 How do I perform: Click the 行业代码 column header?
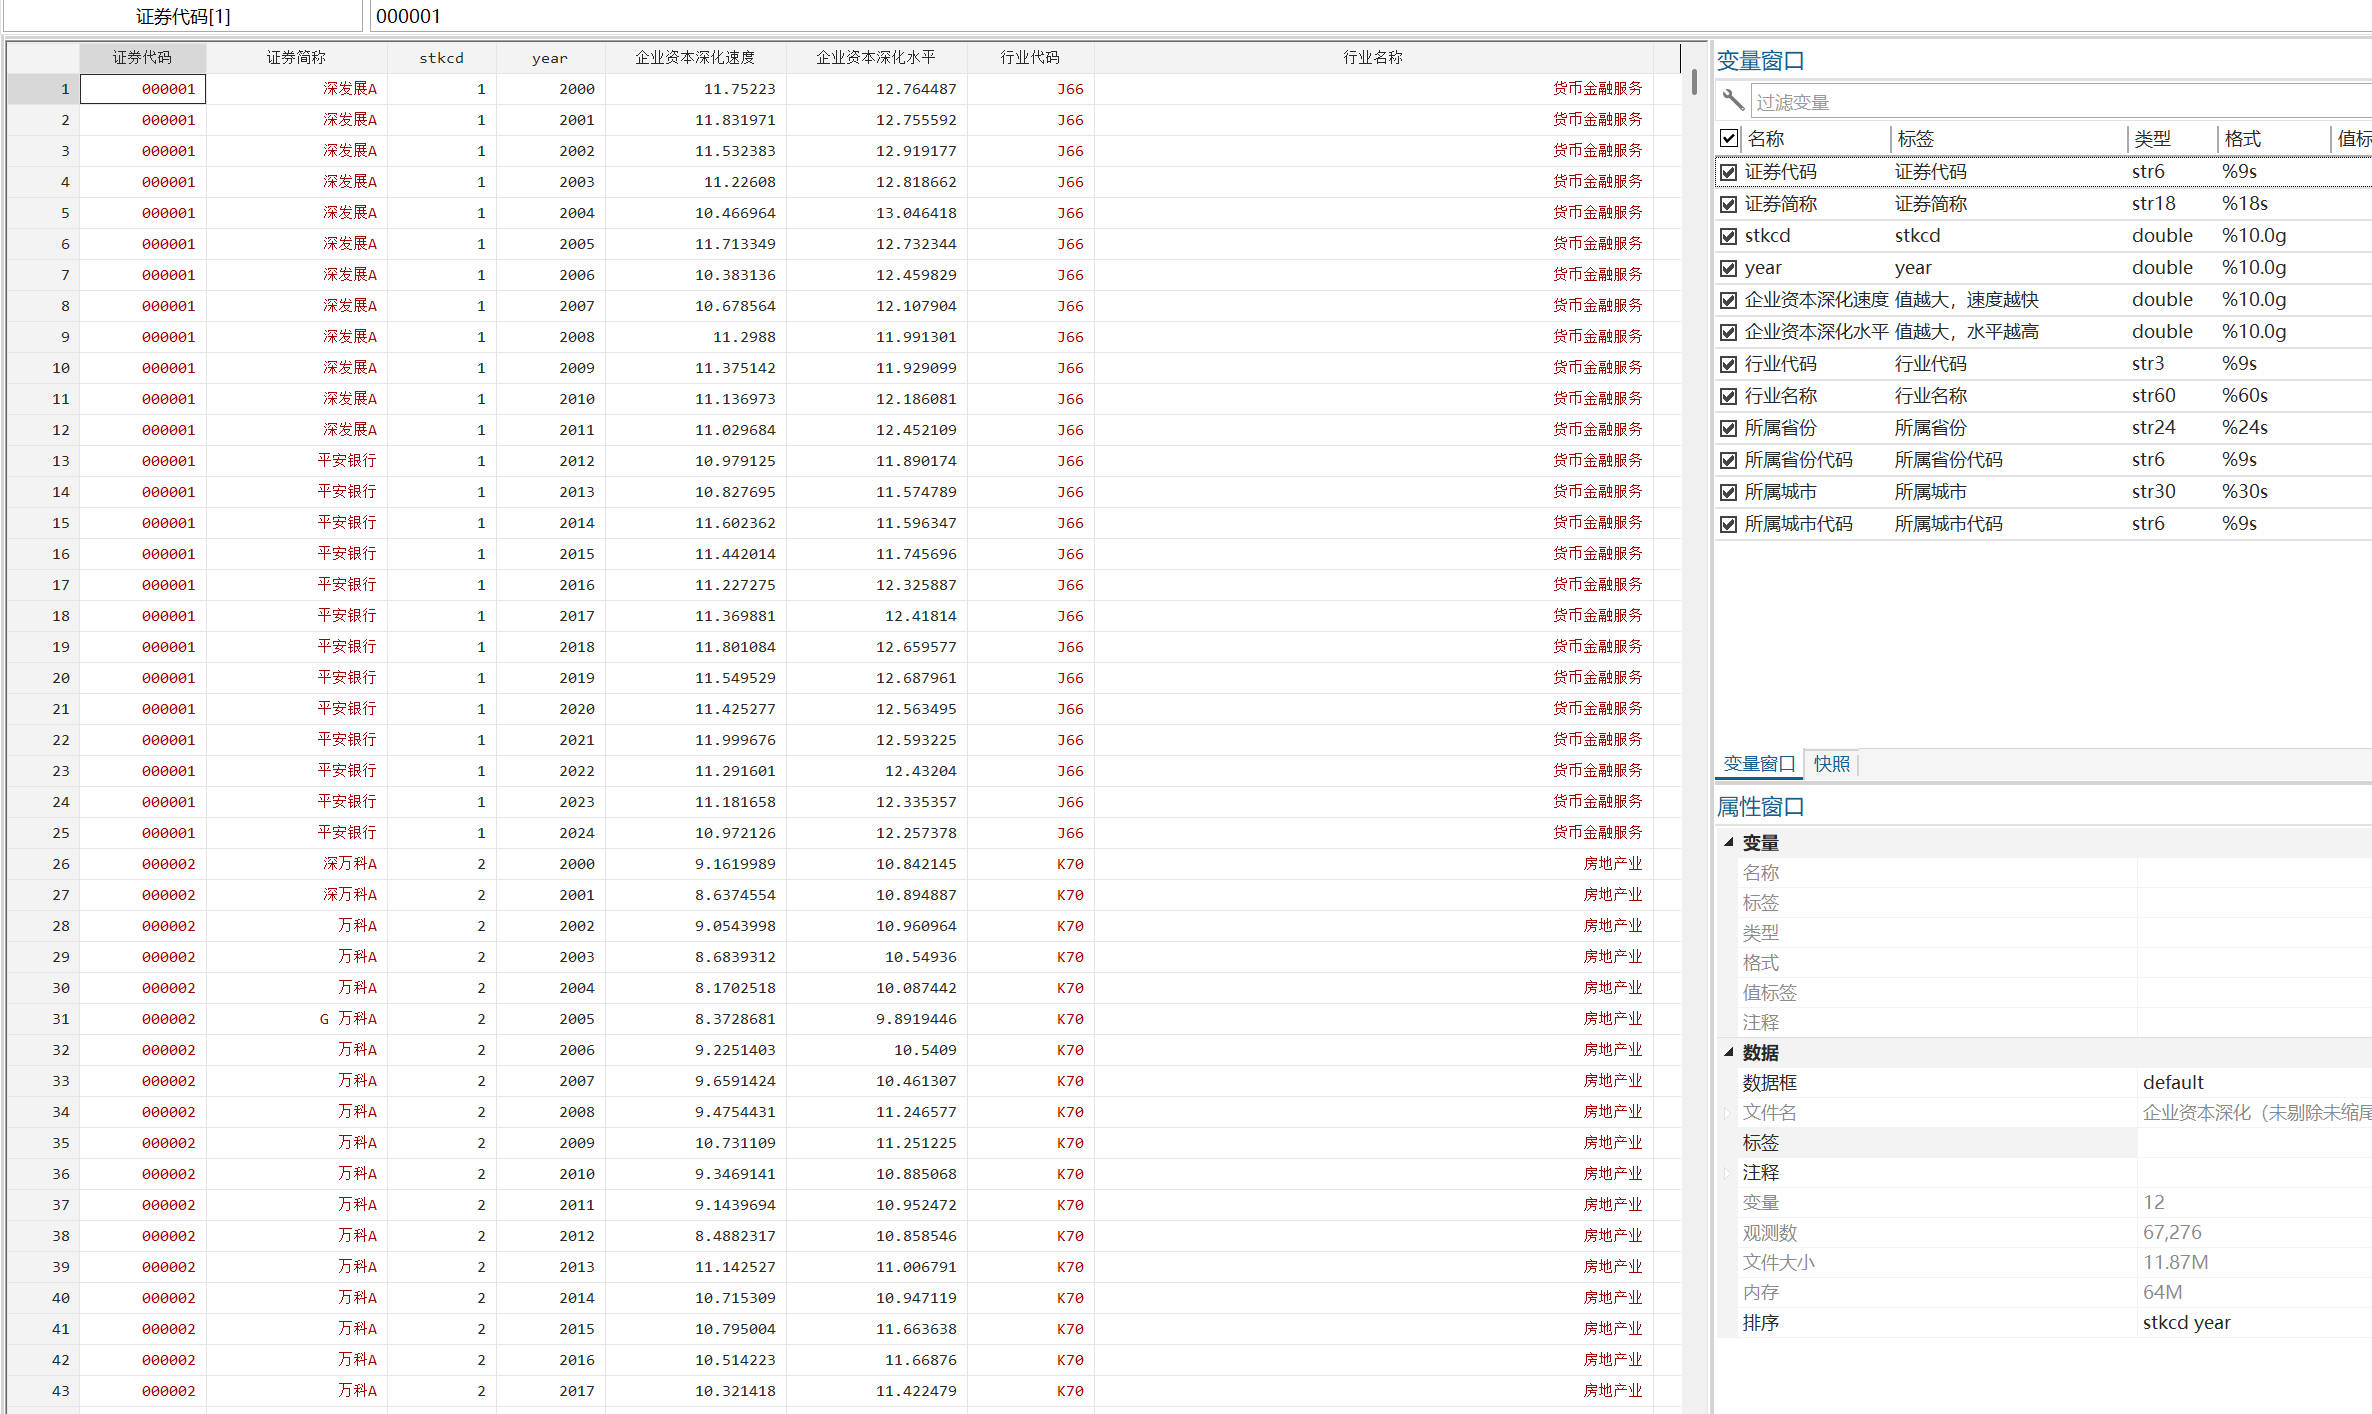point(1029,58)
